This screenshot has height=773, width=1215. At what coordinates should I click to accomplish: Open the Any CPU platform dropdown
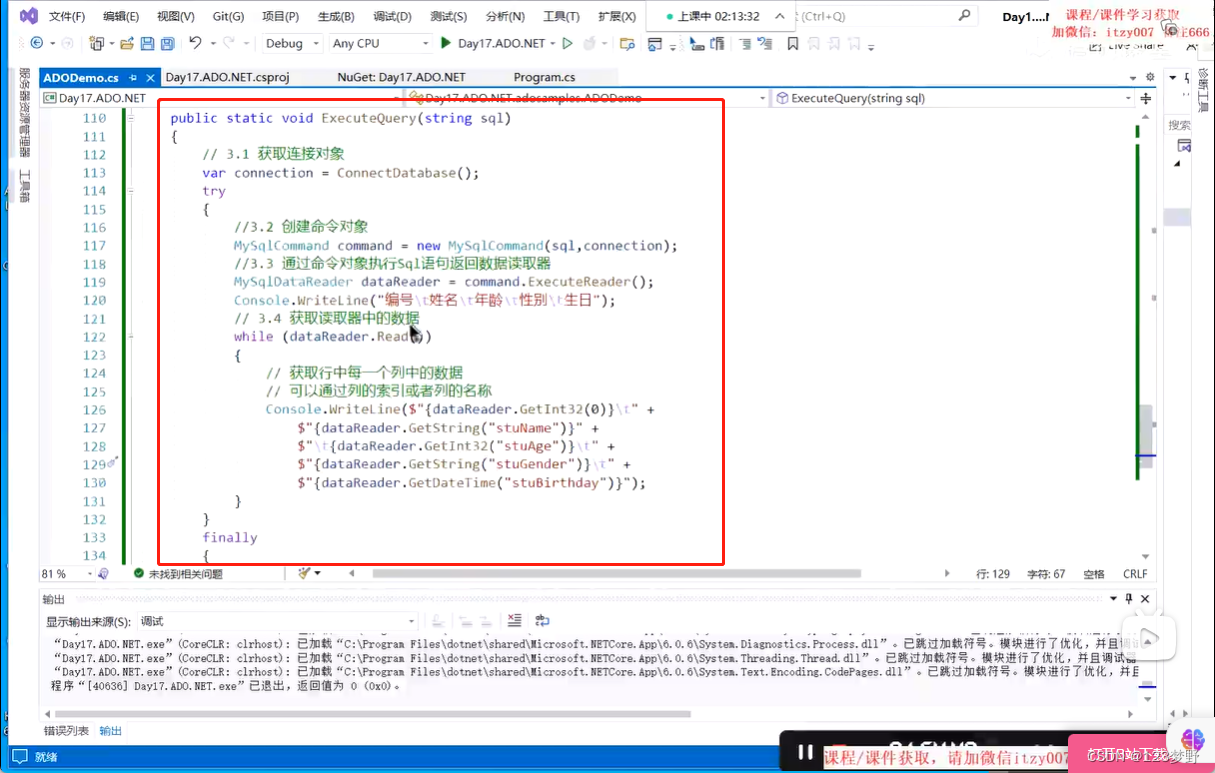pyautogui.click(x=381, y=44)
